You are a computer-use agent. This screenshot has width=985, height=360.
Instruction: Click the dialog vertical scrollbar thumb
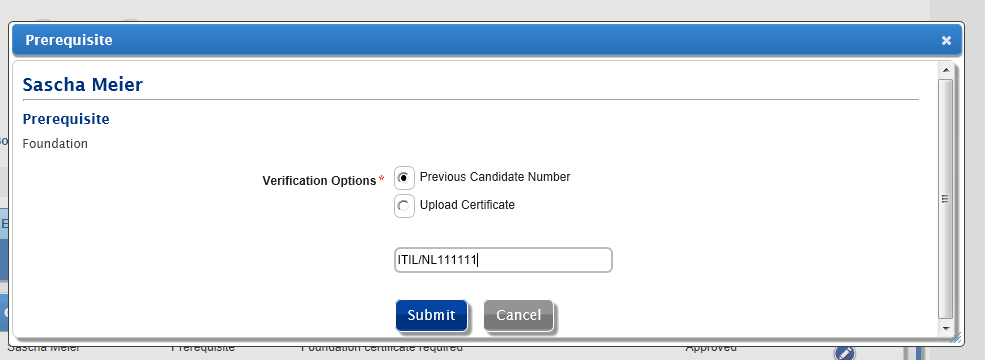click(x=945, y=199)
